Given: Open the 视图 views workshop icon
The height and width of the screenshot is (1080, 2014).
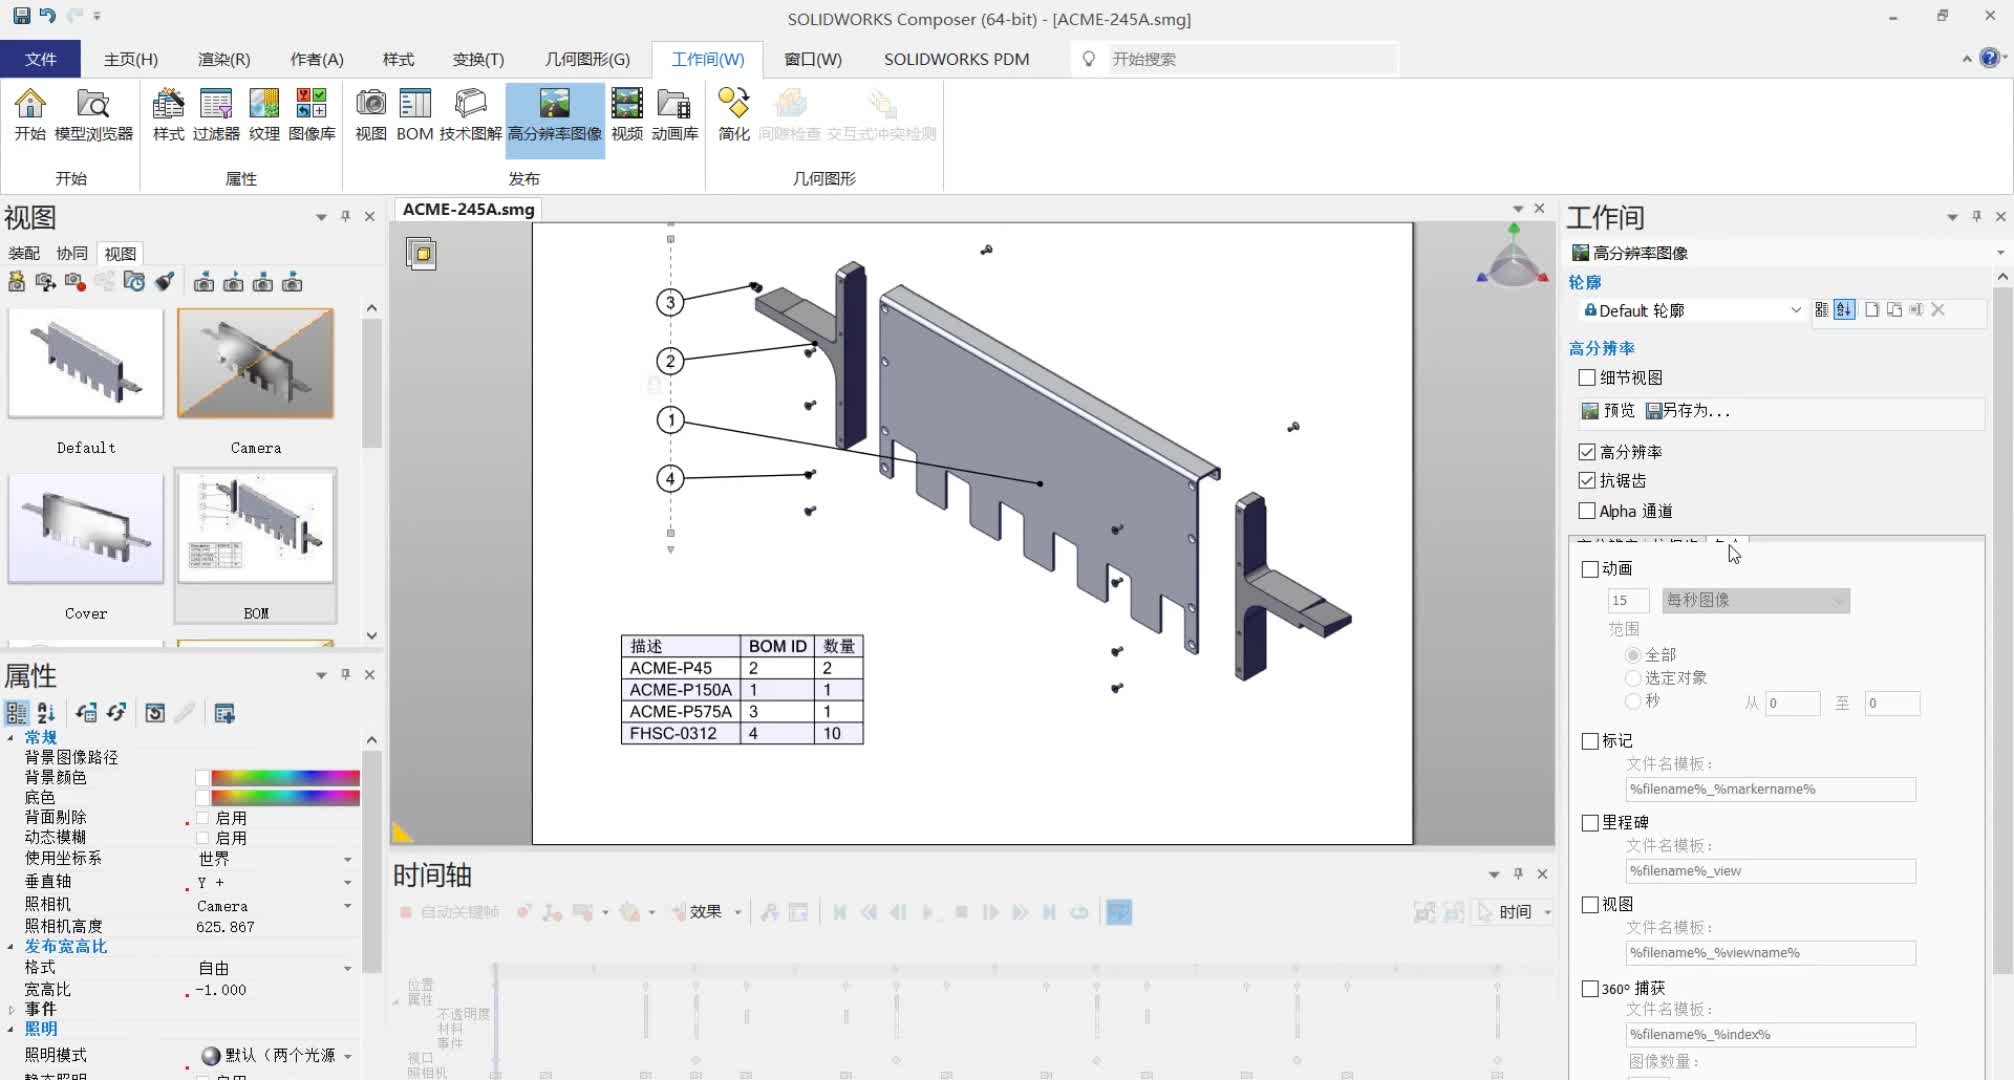Looking at the screenshot, I should coord(371,115).
